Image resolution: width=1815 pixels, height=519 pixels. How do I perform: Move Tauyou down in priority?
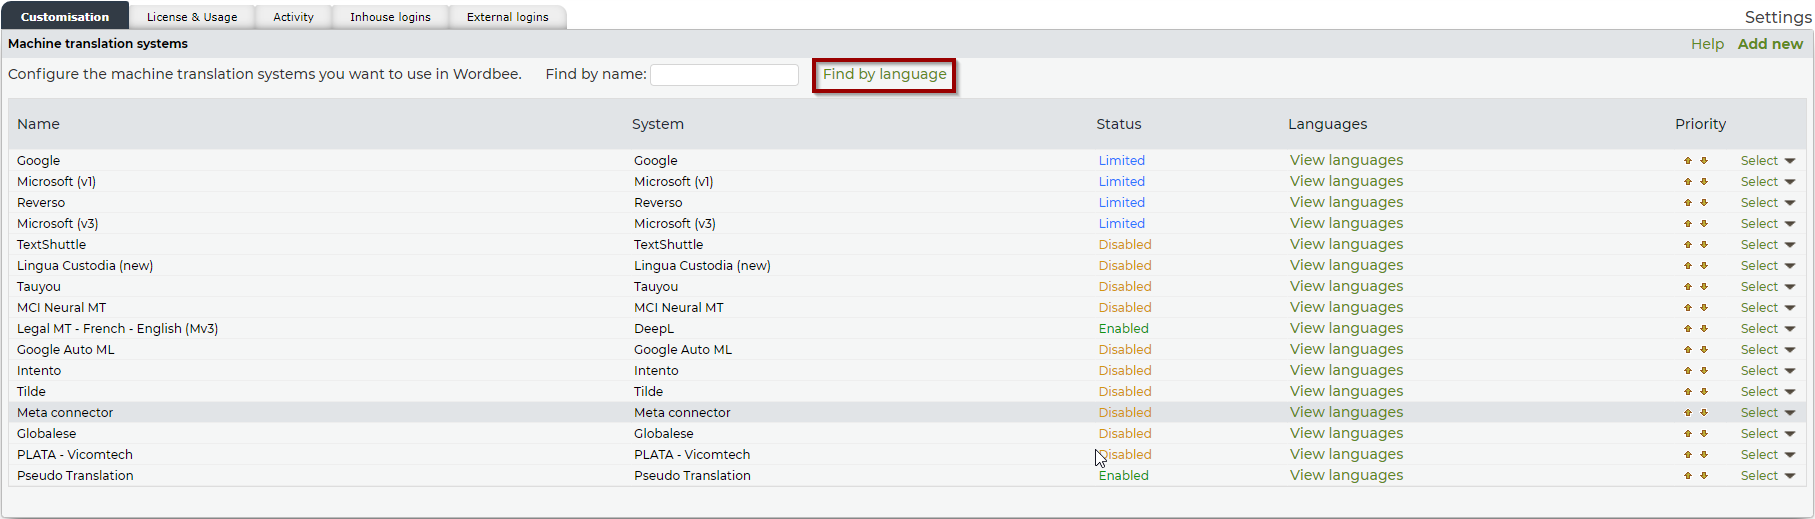coord(1704,287)
